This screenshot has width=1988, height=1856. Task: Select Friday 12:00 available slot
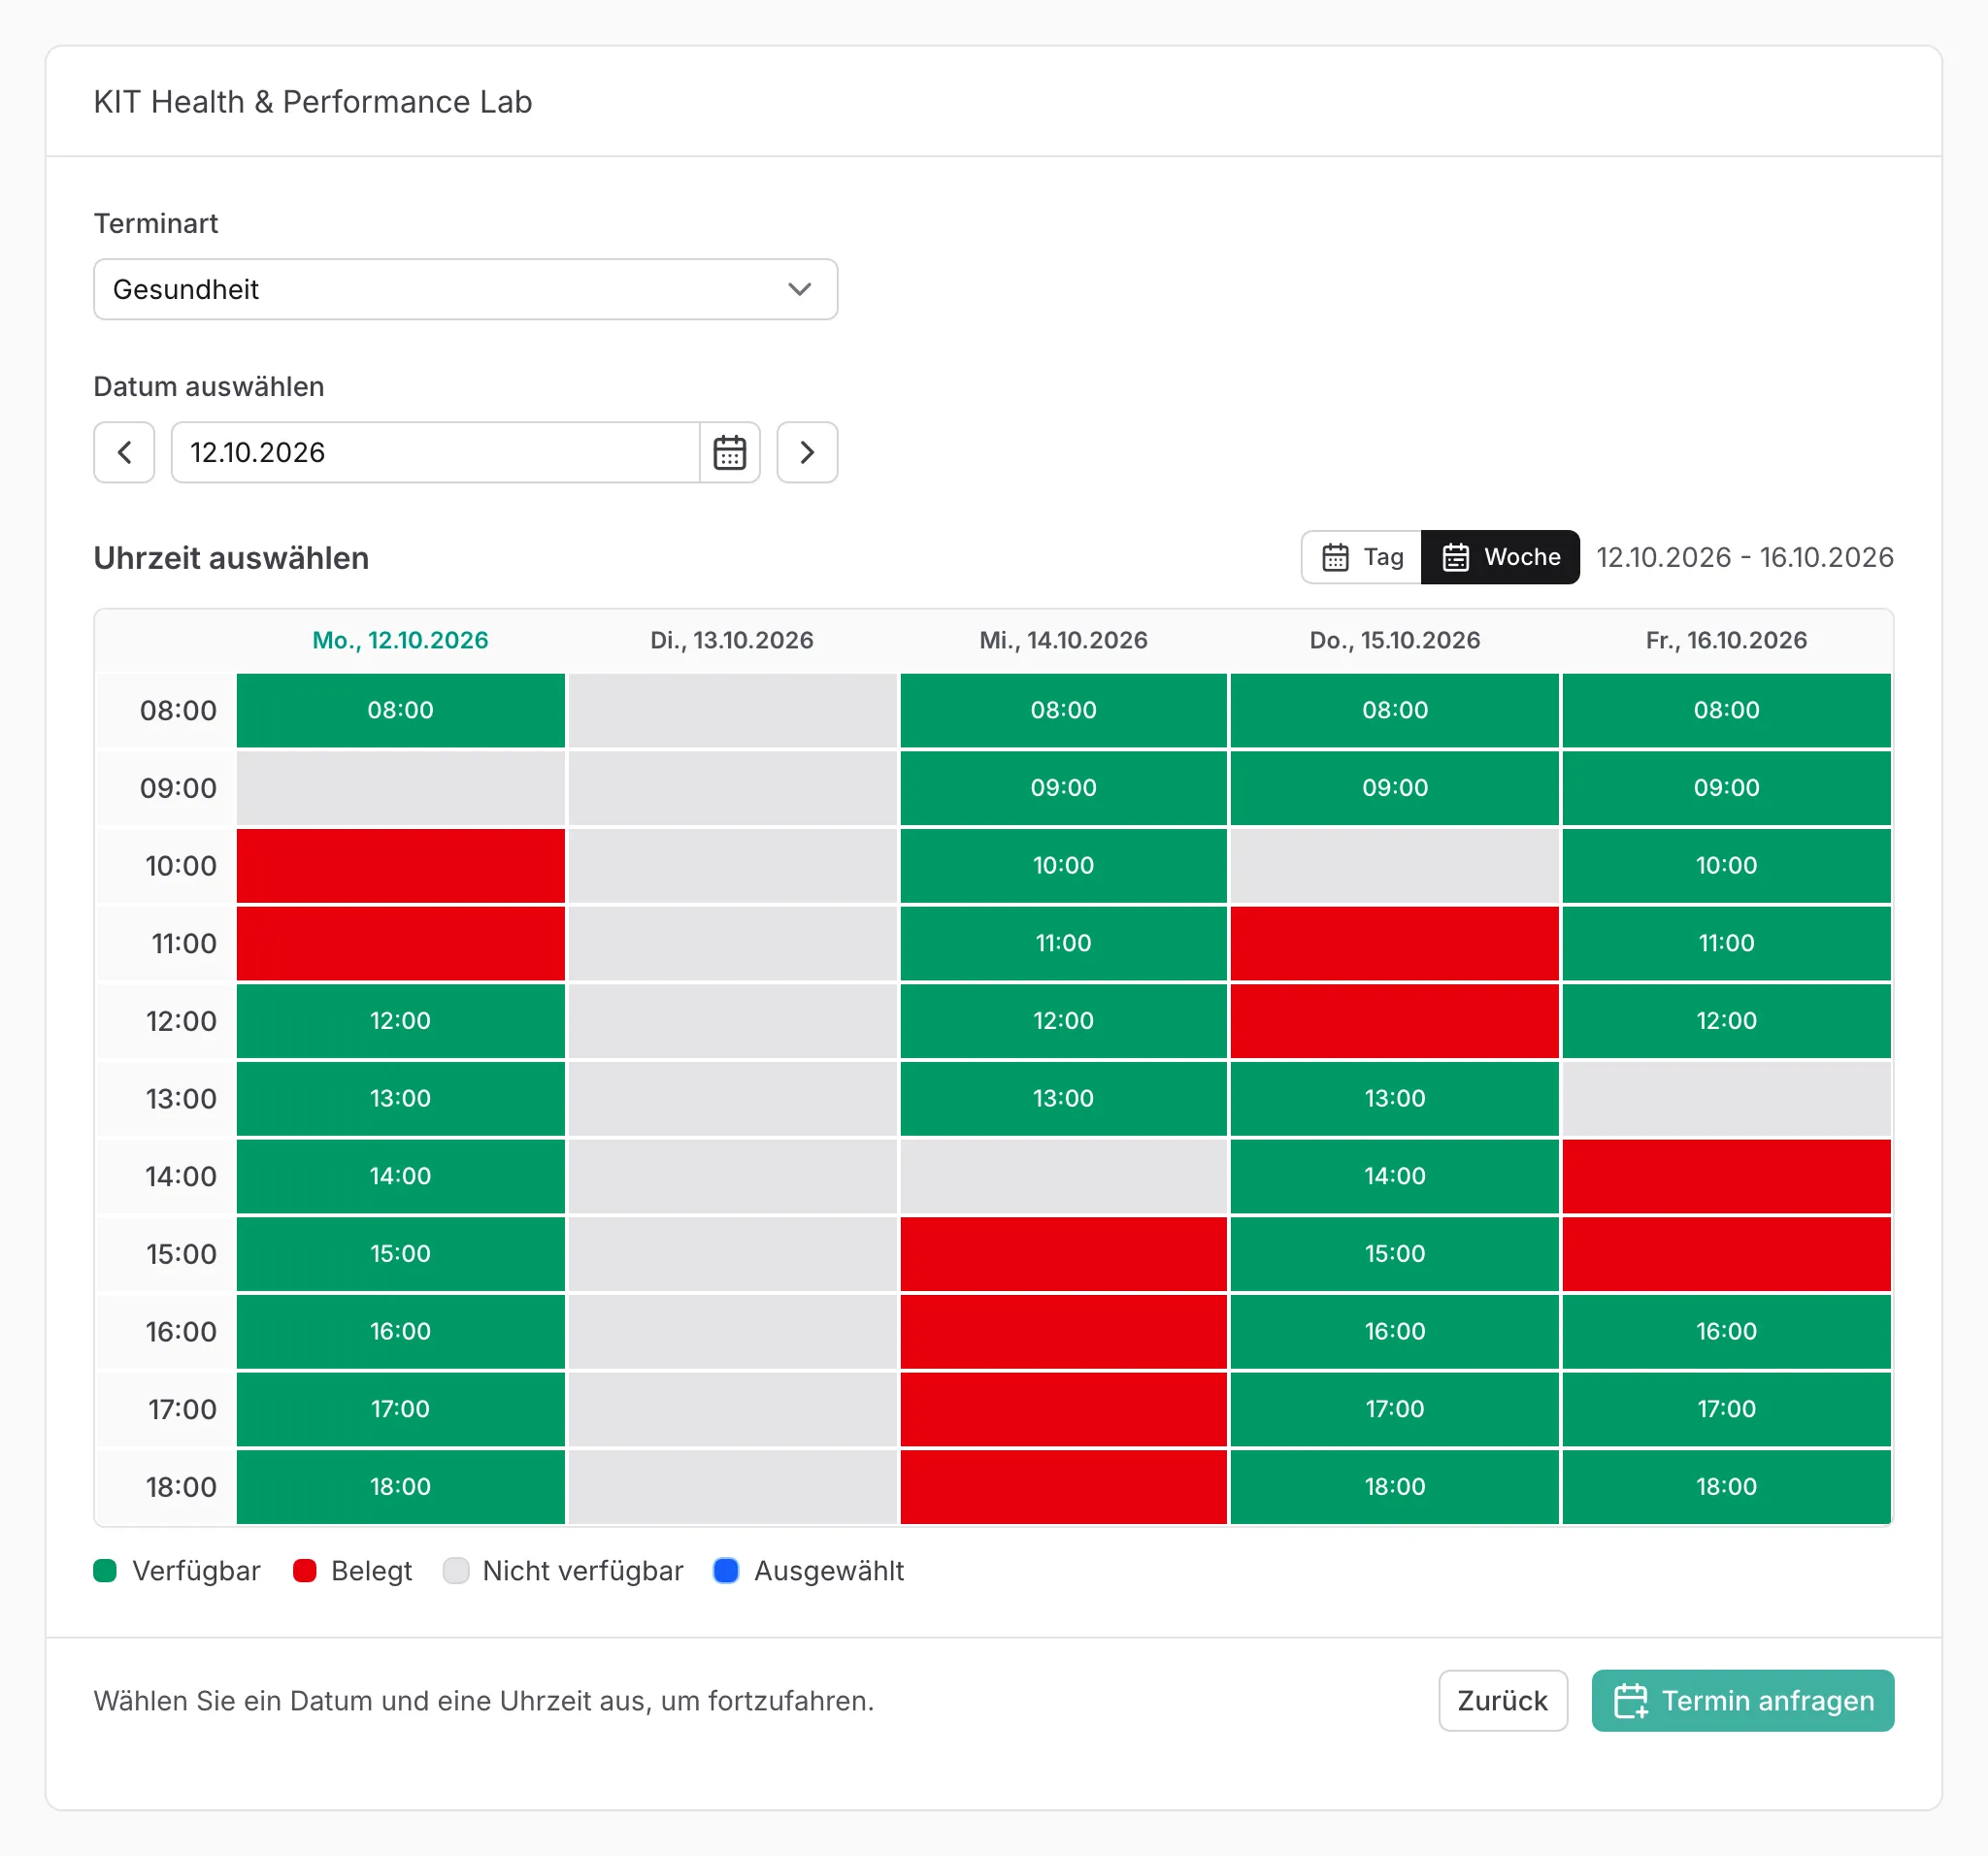coord(1726,1021)
